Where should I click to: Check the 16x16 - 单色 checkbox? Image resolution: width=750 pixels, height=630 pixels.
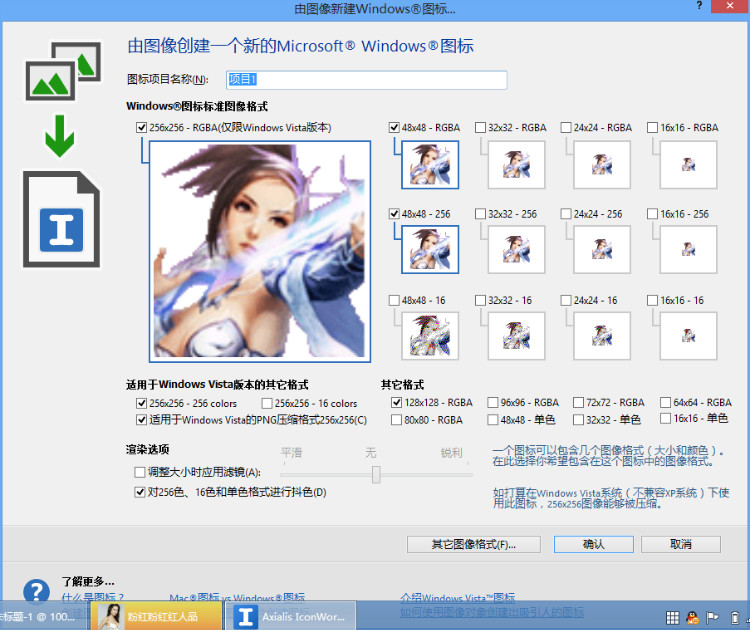click(x=665, y=419)
